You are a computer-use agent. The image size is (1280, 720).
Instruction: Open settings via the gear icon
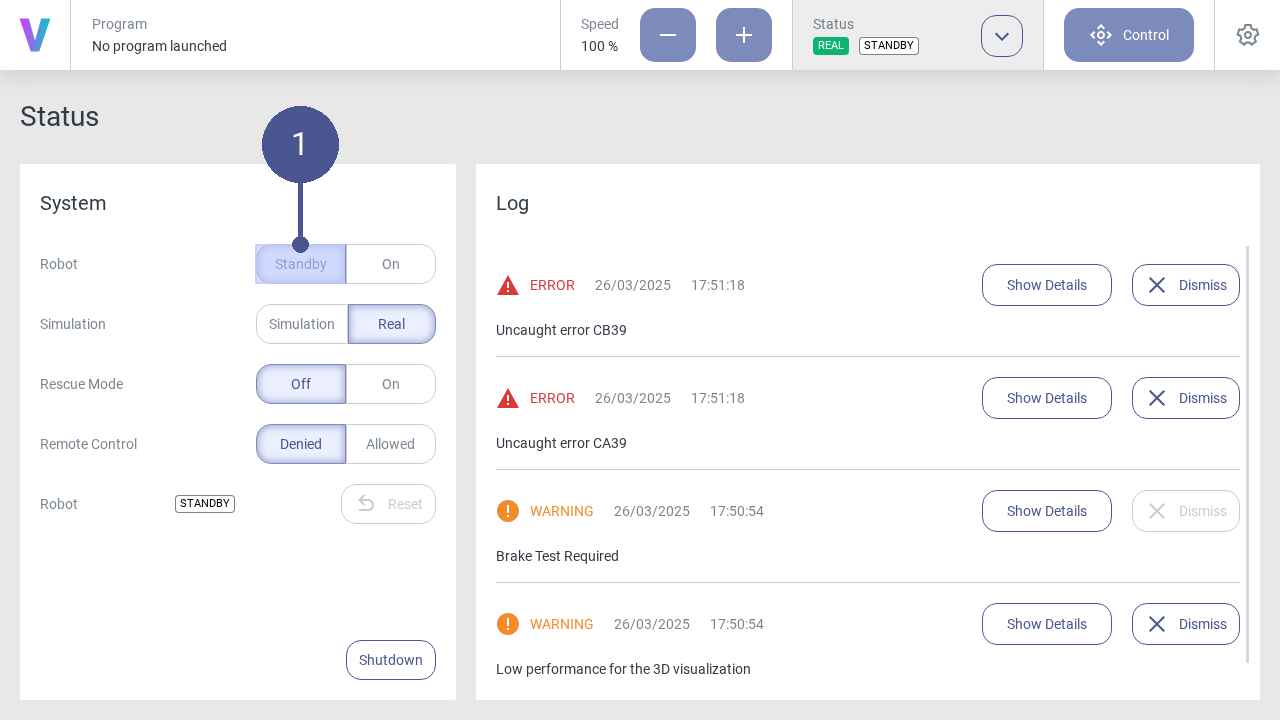click(1247, 35)
